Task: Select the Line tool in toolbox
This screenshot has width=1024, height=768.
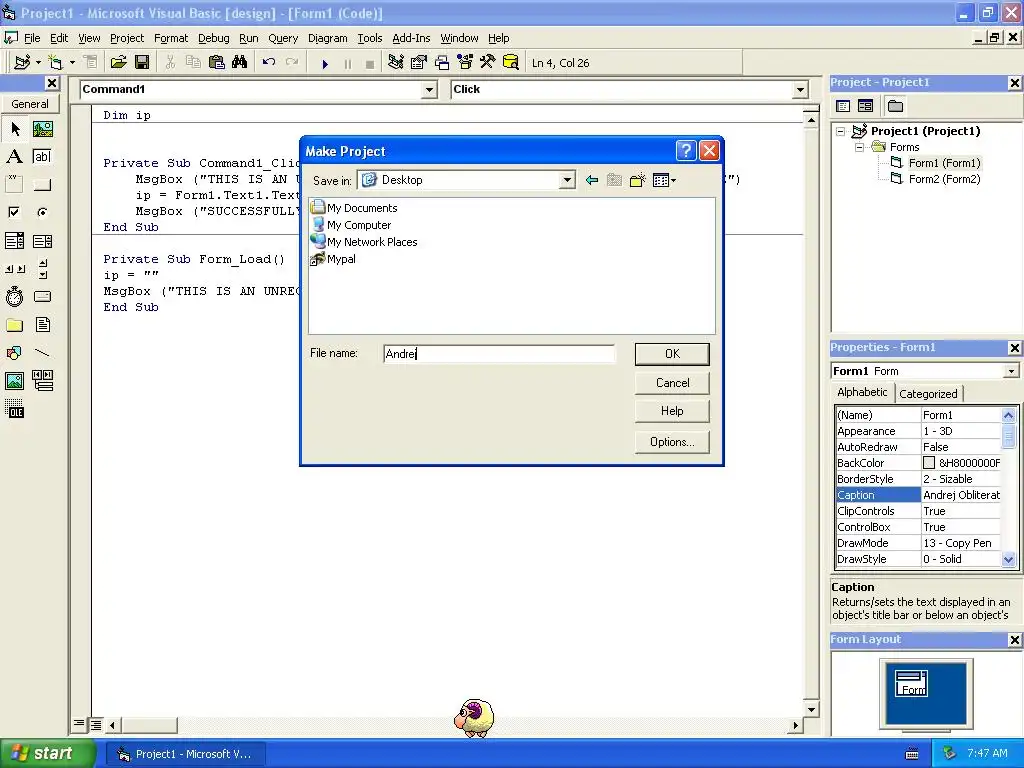Action: click(x=43, y=353)
